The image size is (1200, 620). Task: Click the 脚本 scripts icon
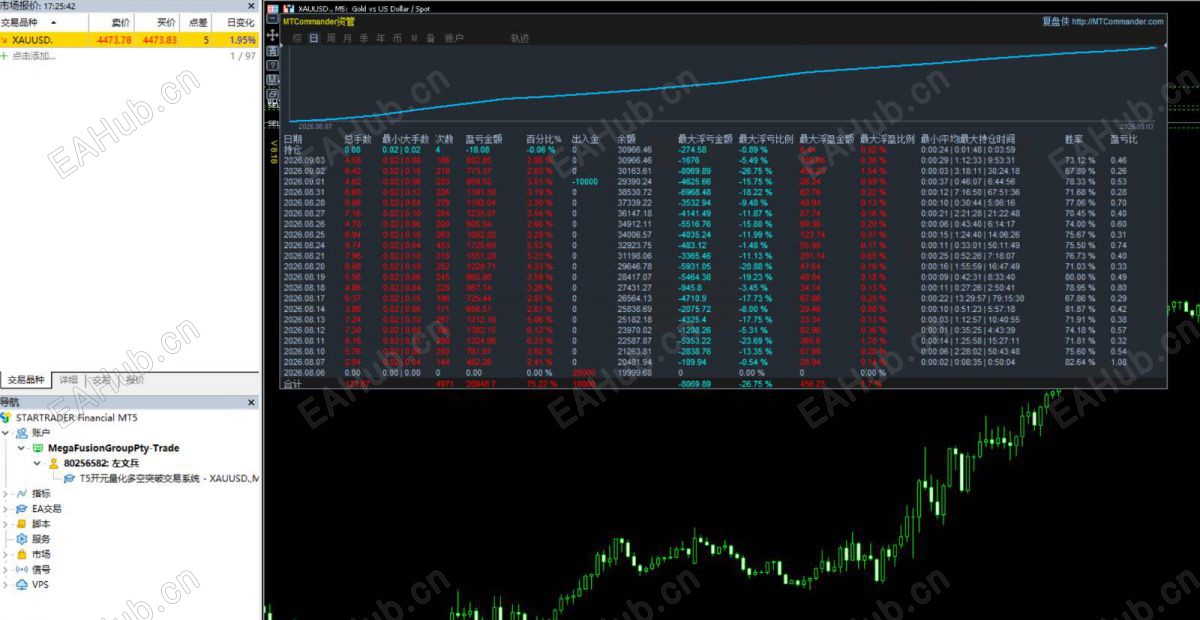pos(21,524)
